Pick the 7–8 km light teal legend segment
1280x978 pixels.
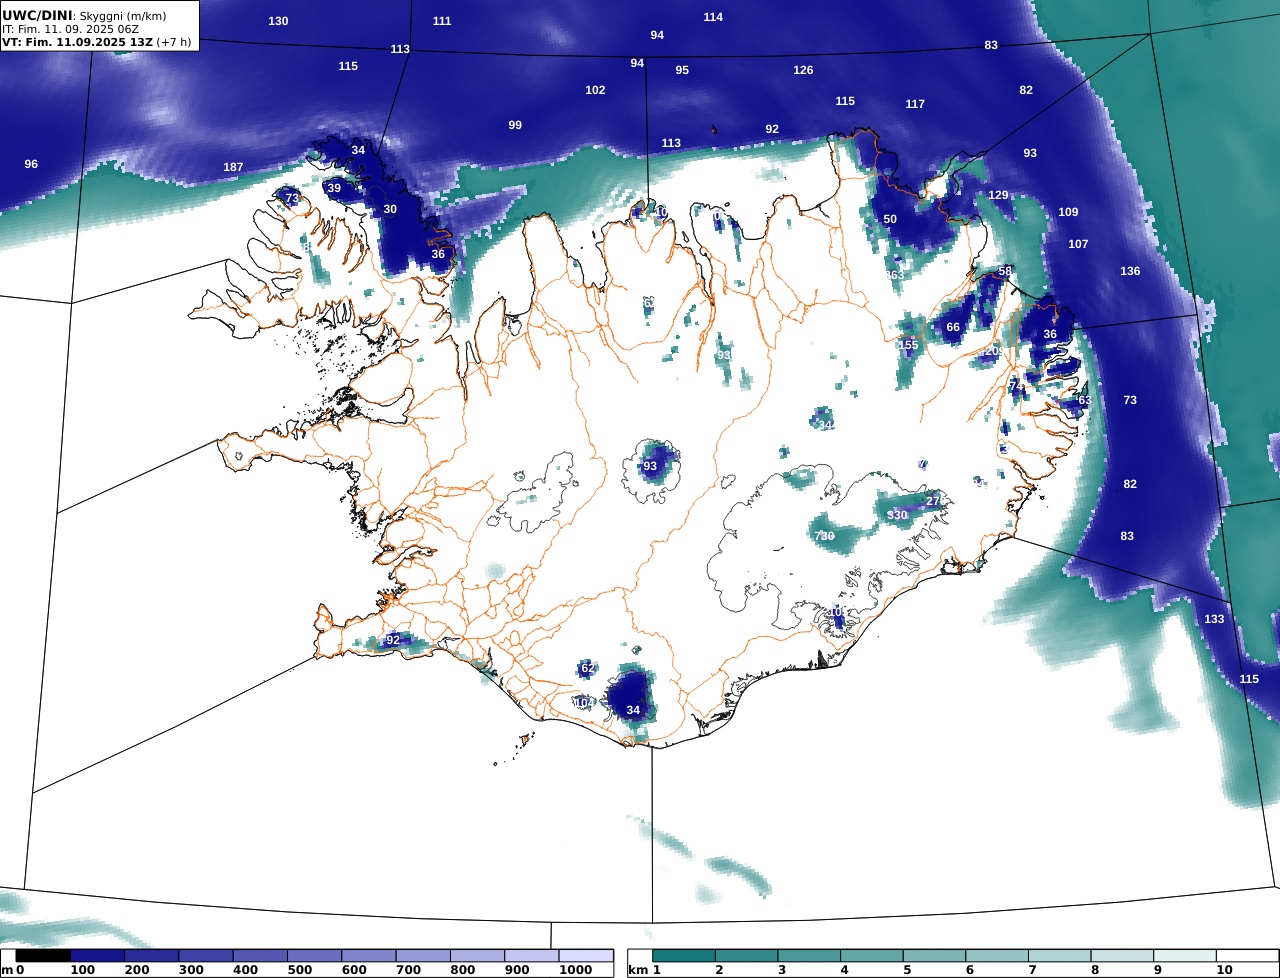1060,956
